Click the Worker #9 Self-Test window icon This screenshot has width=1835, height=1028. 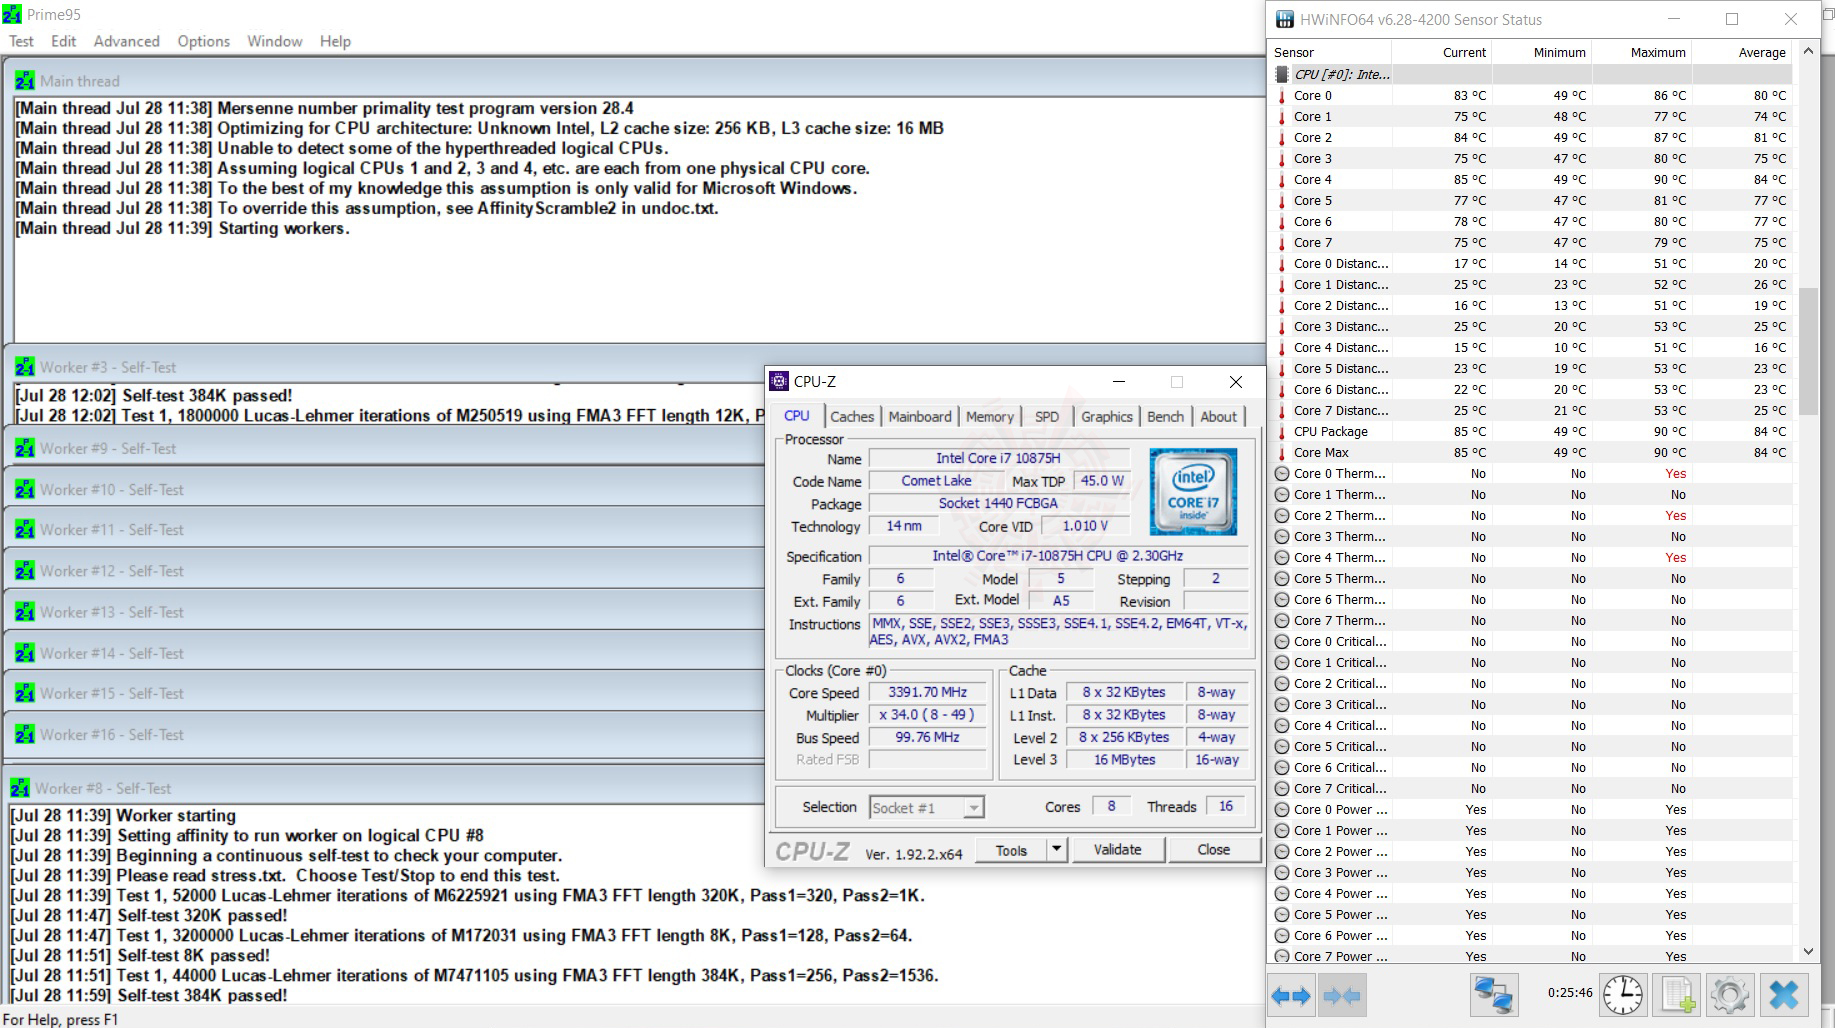point(25,448)
